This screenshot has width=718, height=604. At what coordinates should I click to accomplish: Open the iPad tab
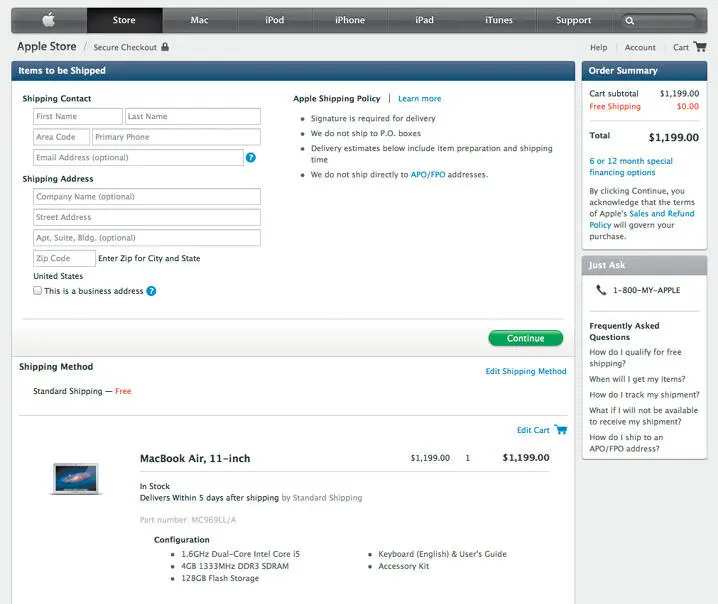(424, 20)
